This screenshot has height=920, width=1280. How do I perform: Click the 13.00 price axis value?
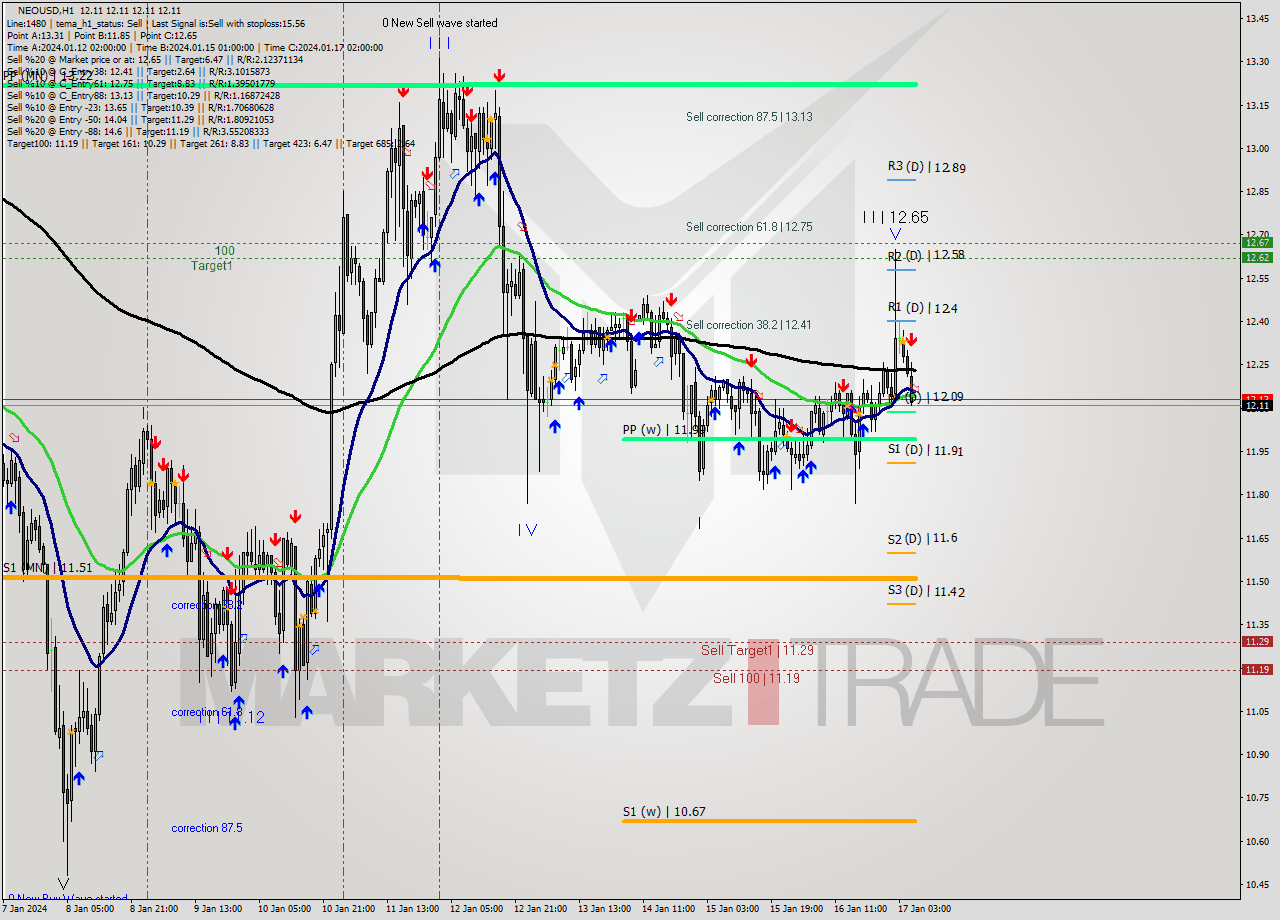1257,149
